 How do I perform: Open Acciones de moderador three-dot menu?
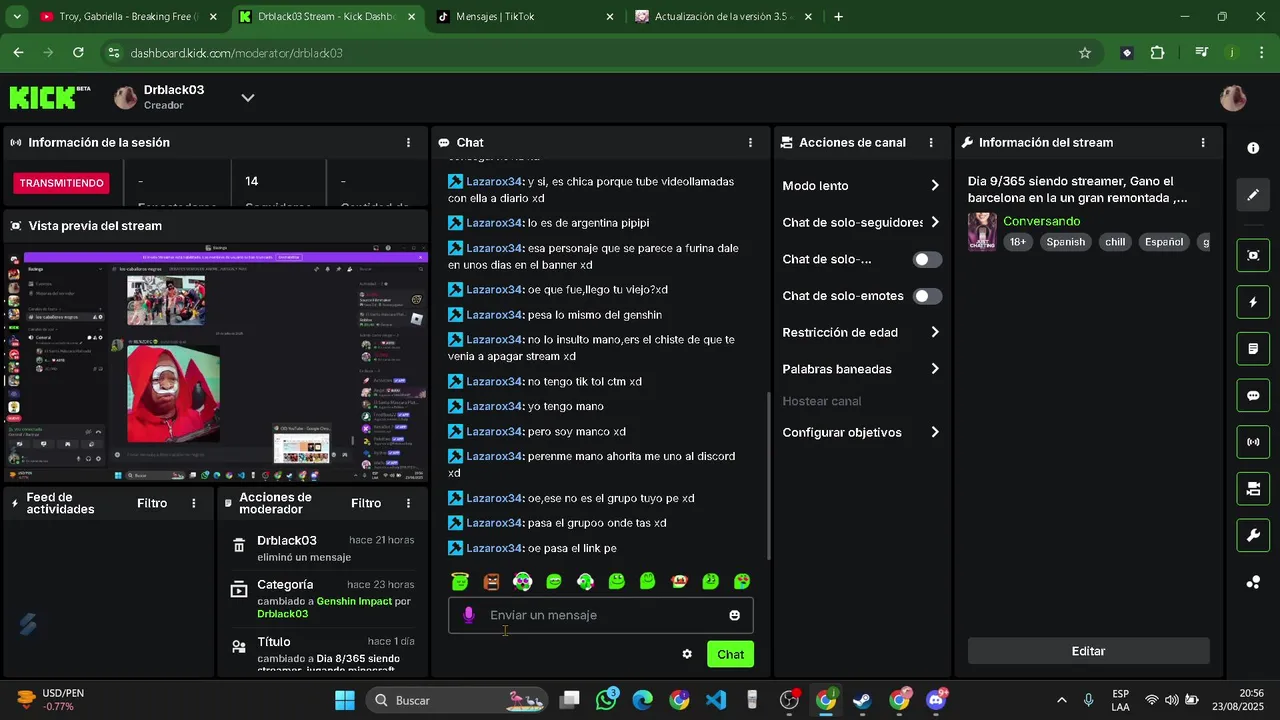tap(408, 503)
